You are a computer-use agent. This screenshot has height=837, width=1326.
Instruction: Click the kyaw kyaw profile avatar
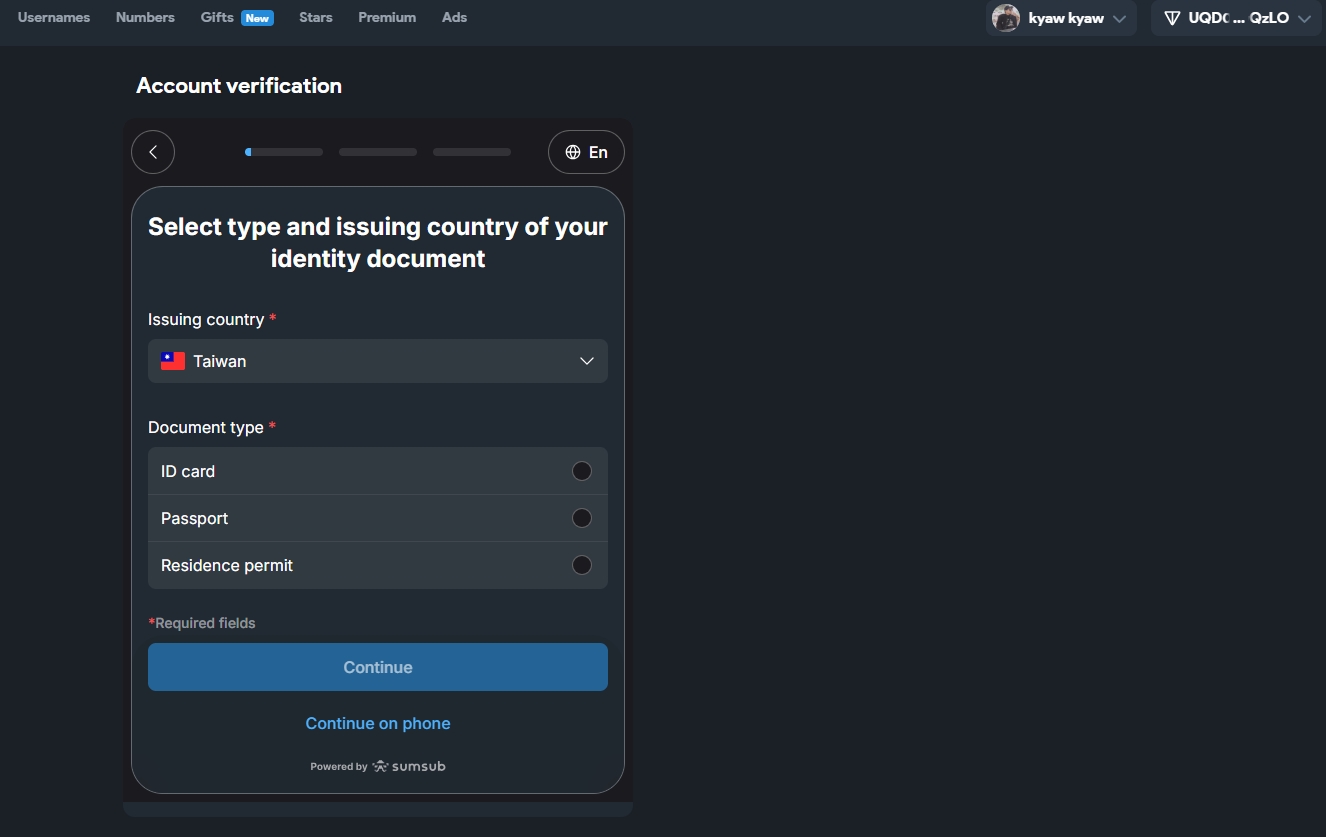(1005, 18)
